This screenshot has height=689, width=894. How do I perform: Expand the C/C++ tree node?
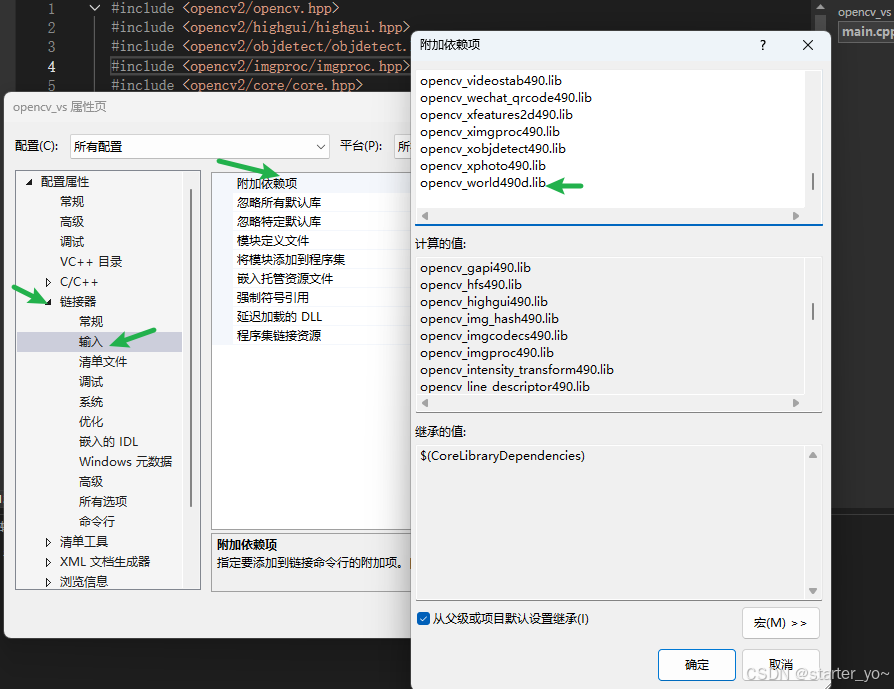tap(48, 282)
